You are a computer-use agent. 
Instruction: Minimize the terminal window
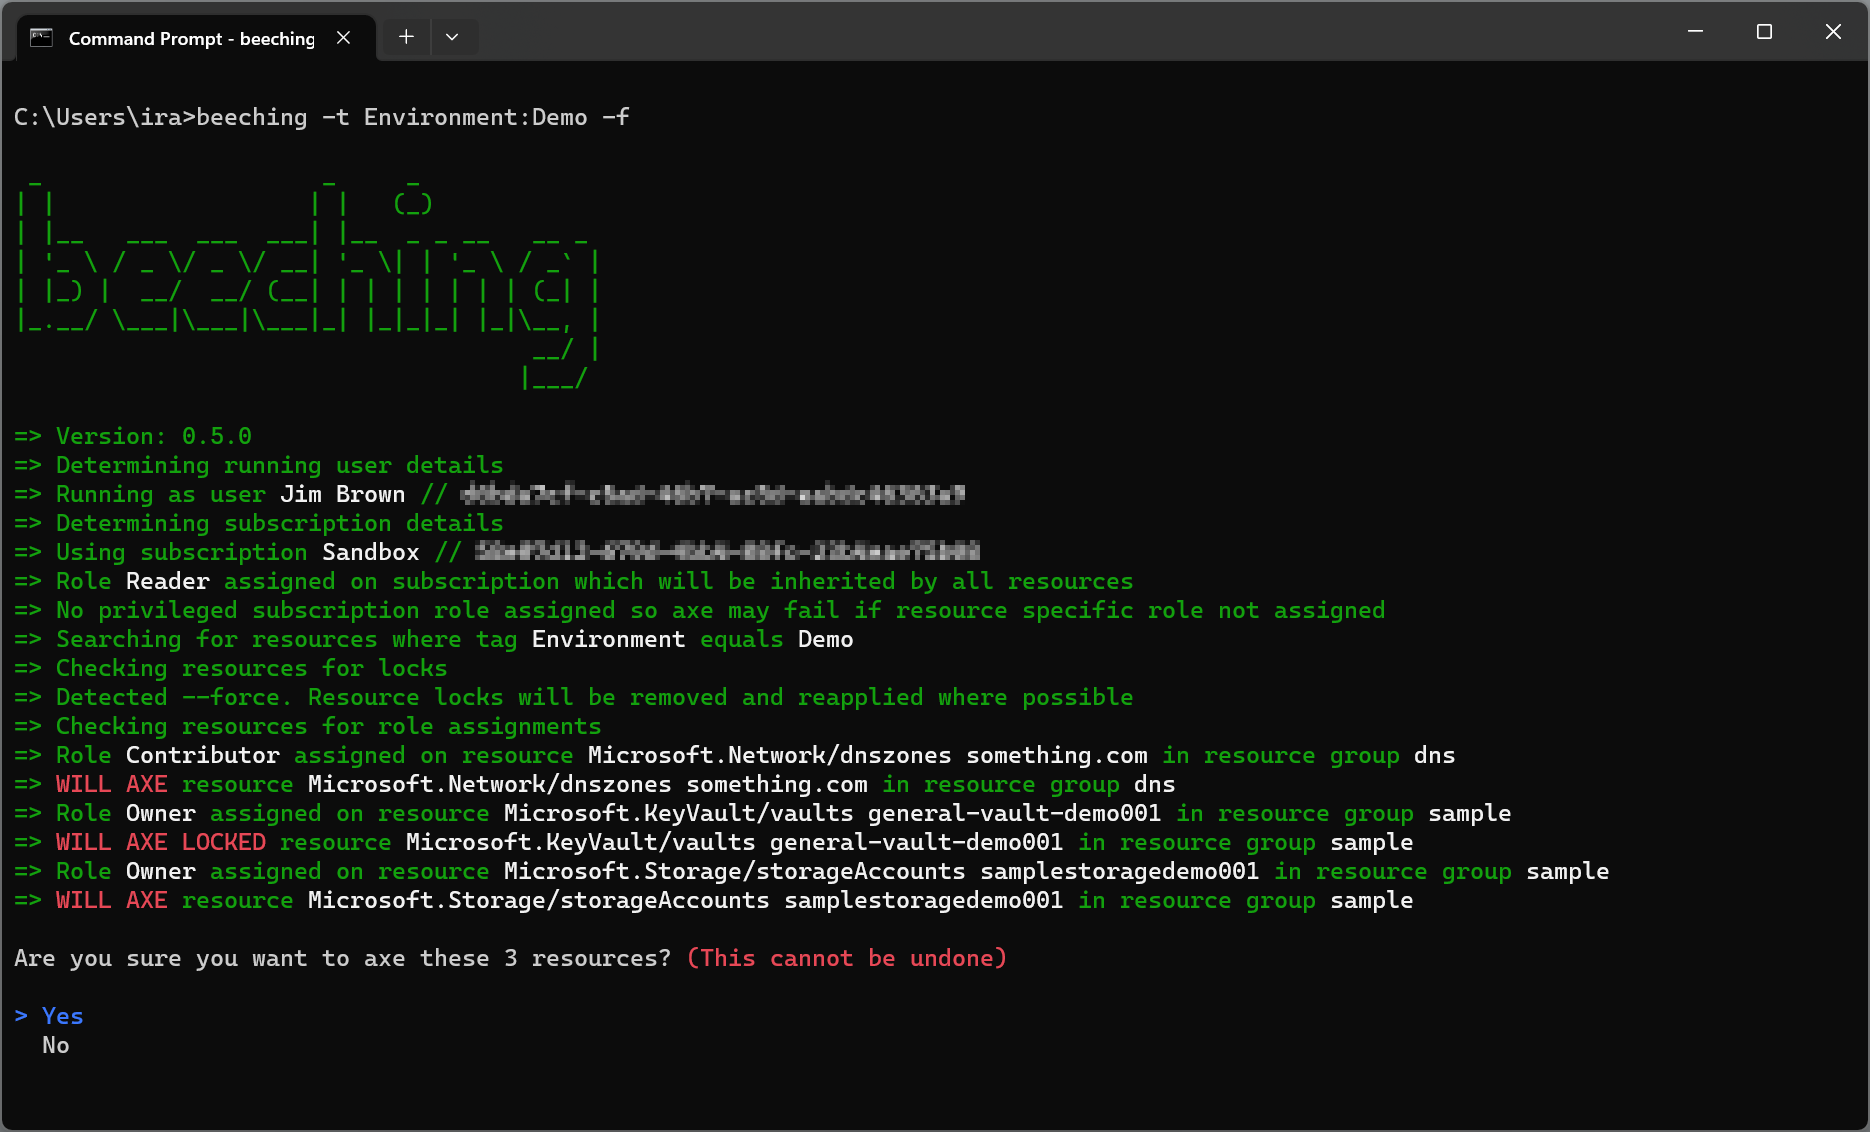pos(1694,31)
